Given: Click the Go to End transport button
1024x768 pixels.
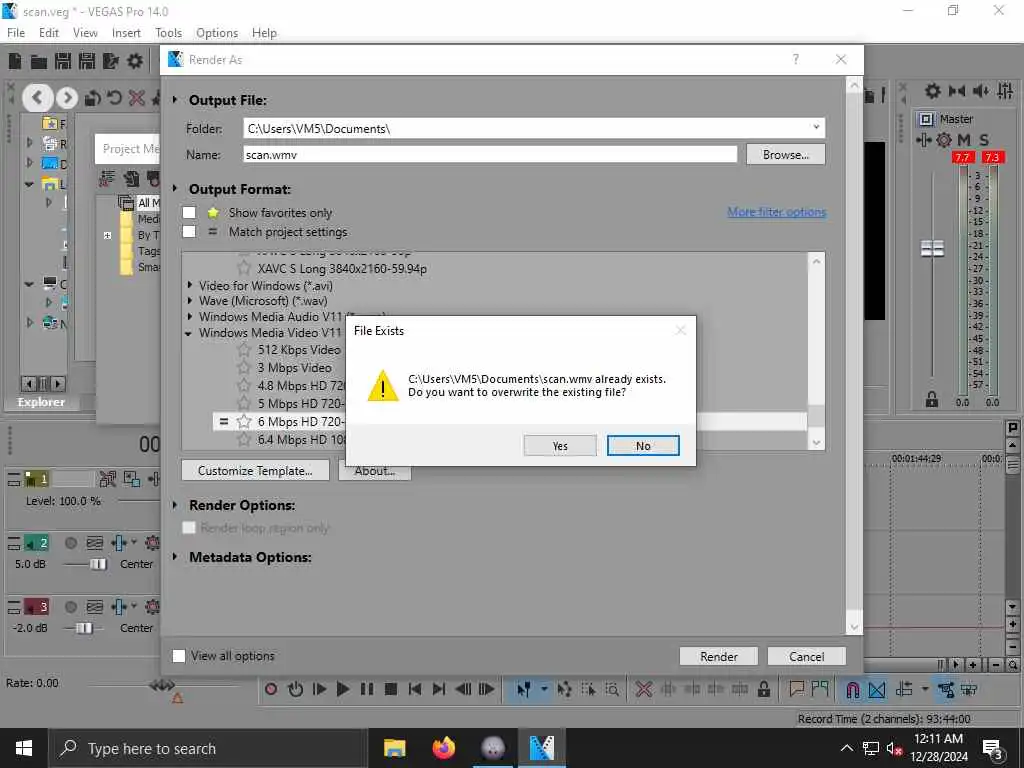Looking at the screenshot, I should click(438, 689).
